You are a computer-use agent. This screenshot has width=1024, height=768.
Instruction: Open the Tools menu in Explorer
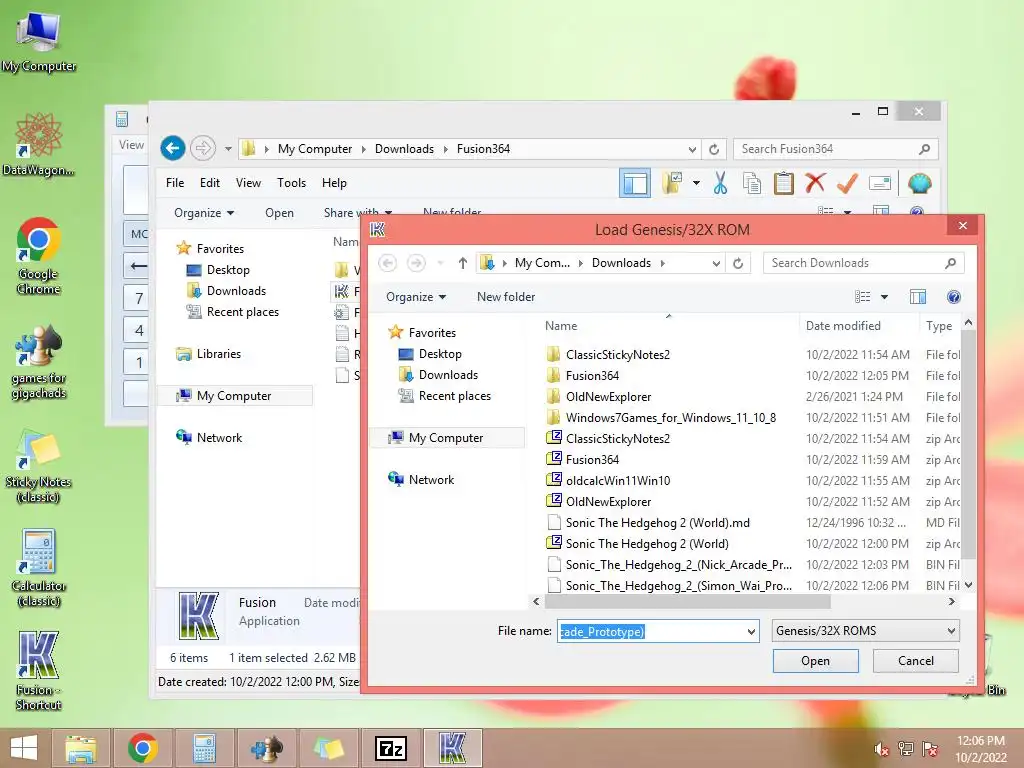[x=291, y=183]
